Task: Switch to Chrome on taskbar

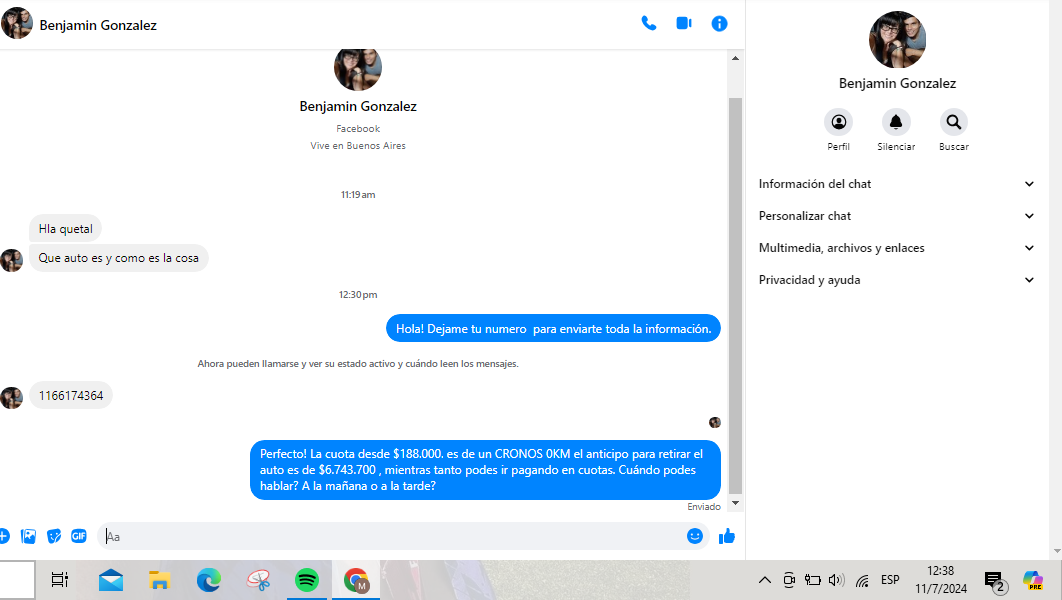Action: click(356, 580)
